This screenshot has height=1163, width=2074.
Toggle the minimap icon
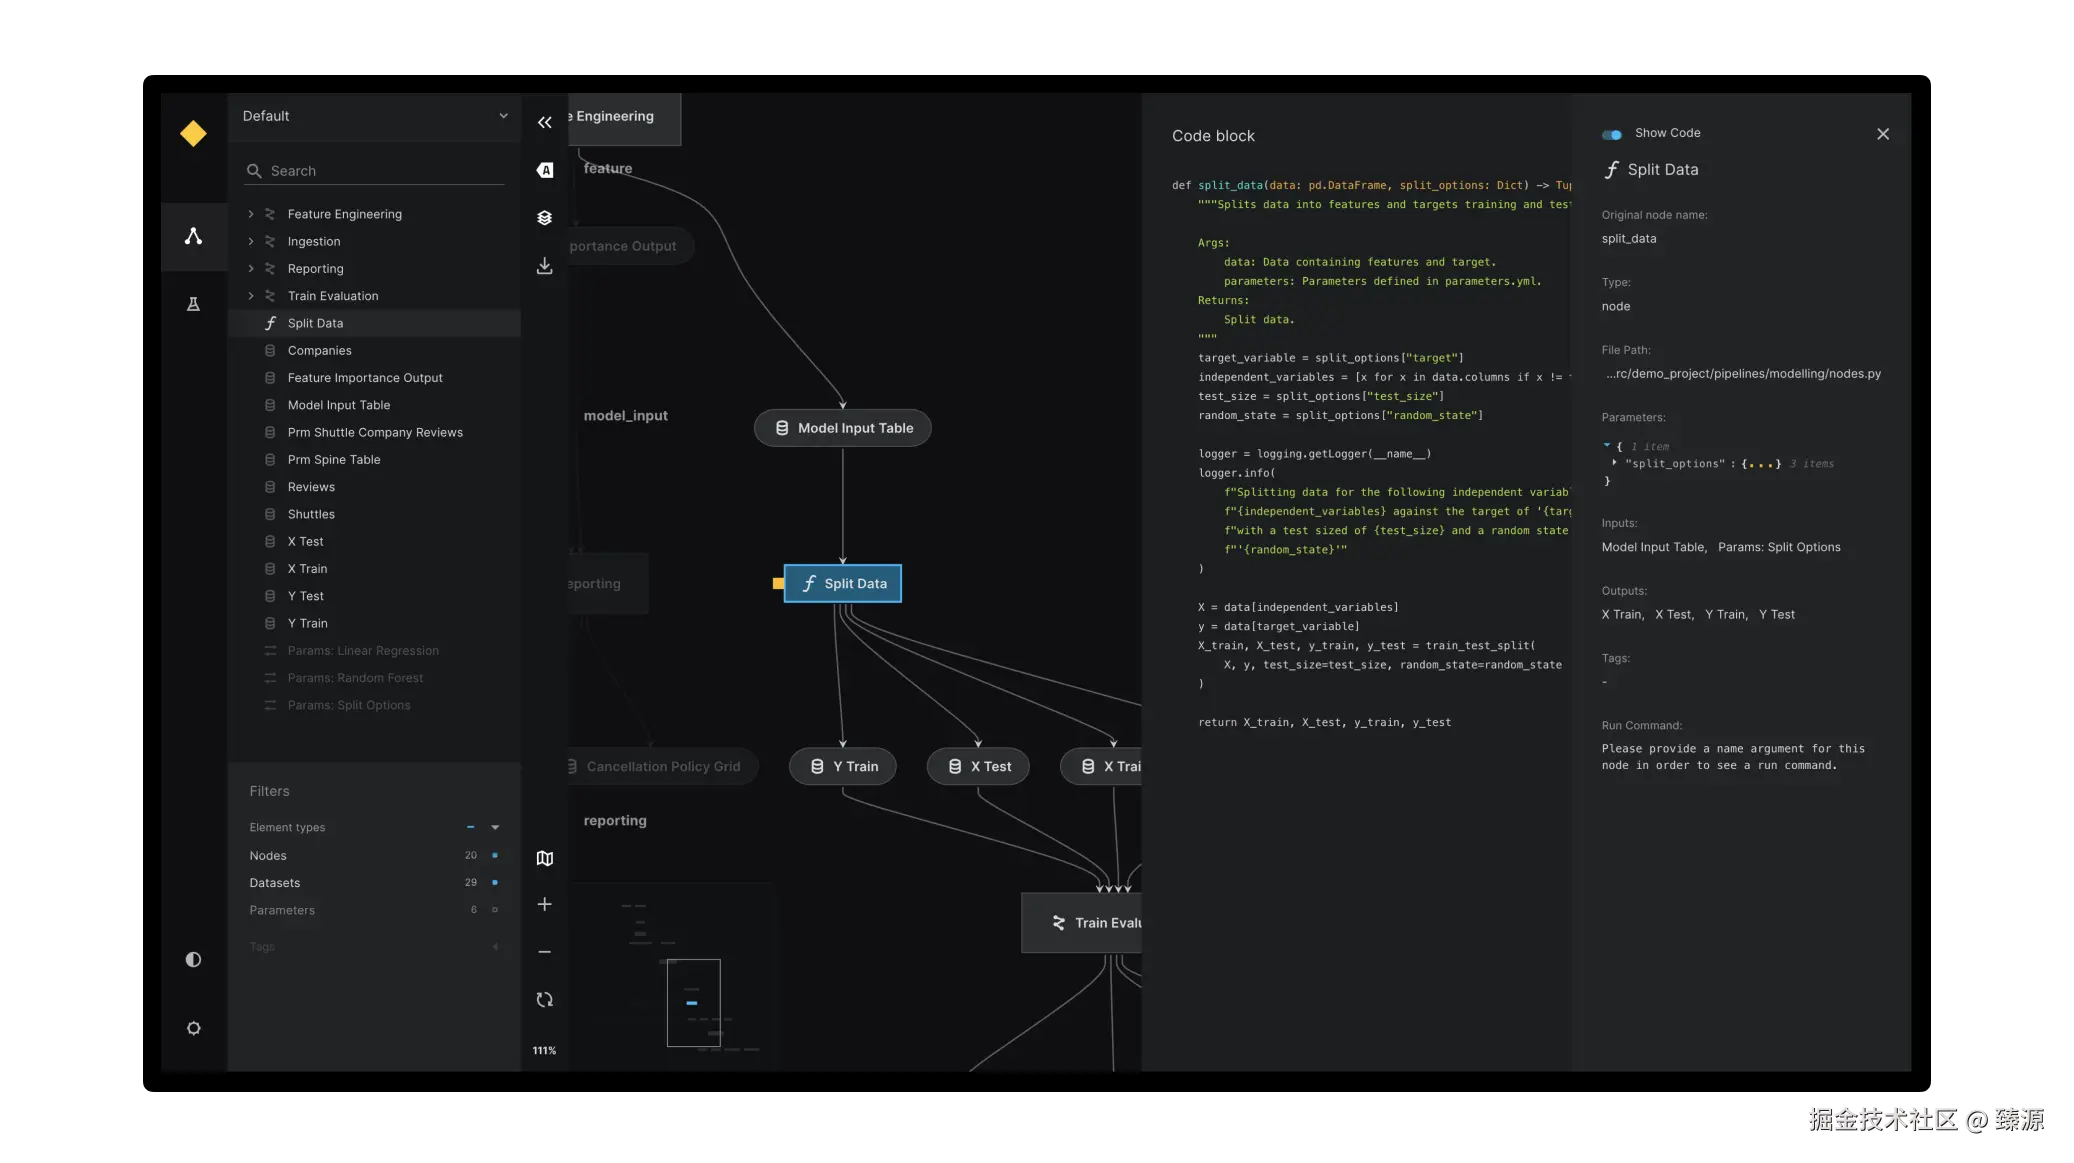[x=544, y=858]
